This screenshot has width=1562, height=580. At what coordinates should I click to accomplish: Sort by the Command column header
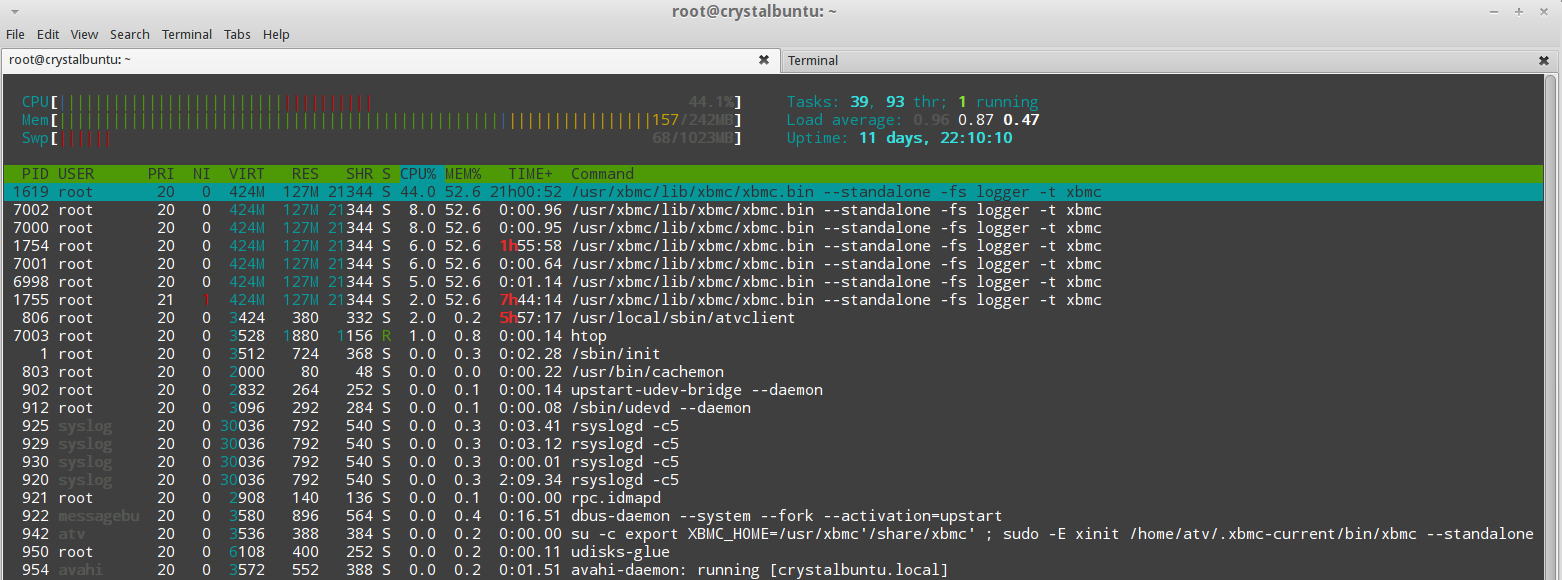click(603, 174)
